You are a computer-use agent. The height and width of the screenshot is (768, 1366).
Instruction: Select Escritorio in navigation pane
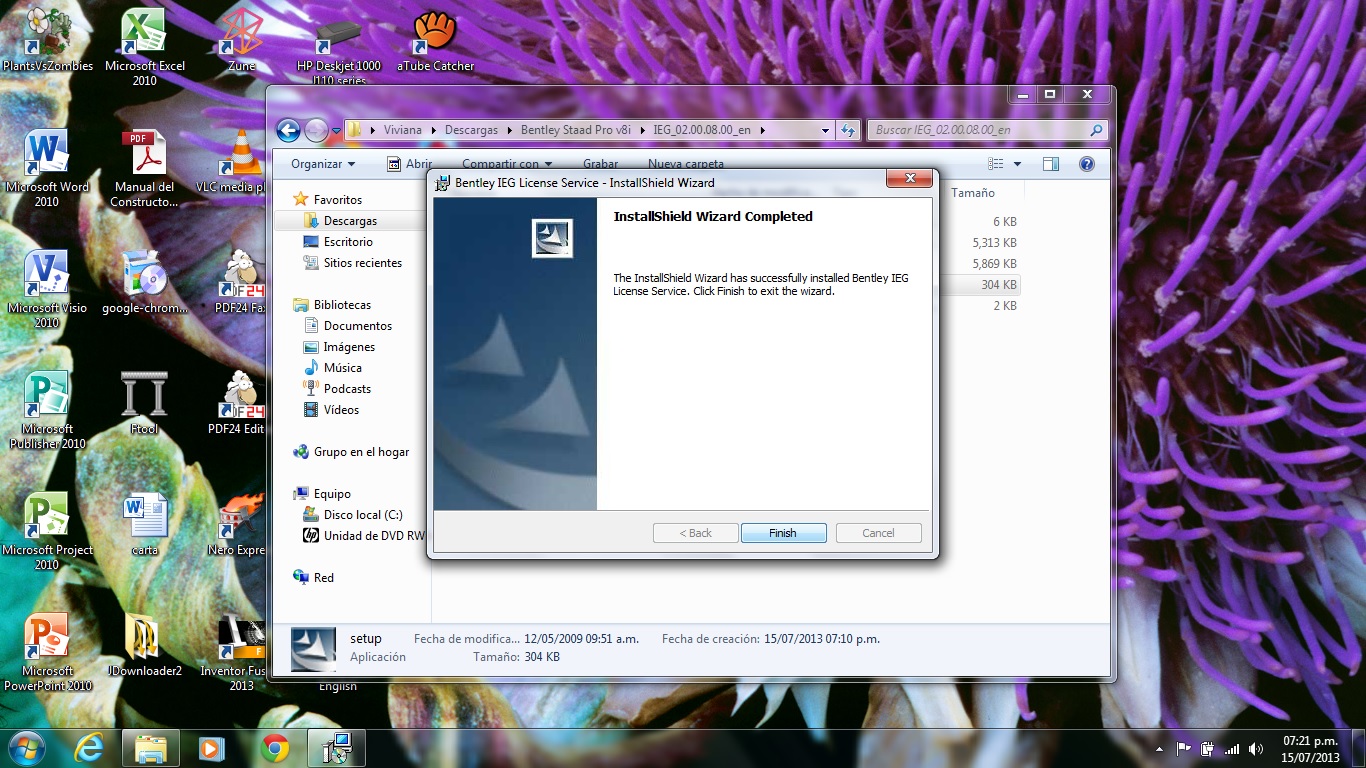click(348, 242)
